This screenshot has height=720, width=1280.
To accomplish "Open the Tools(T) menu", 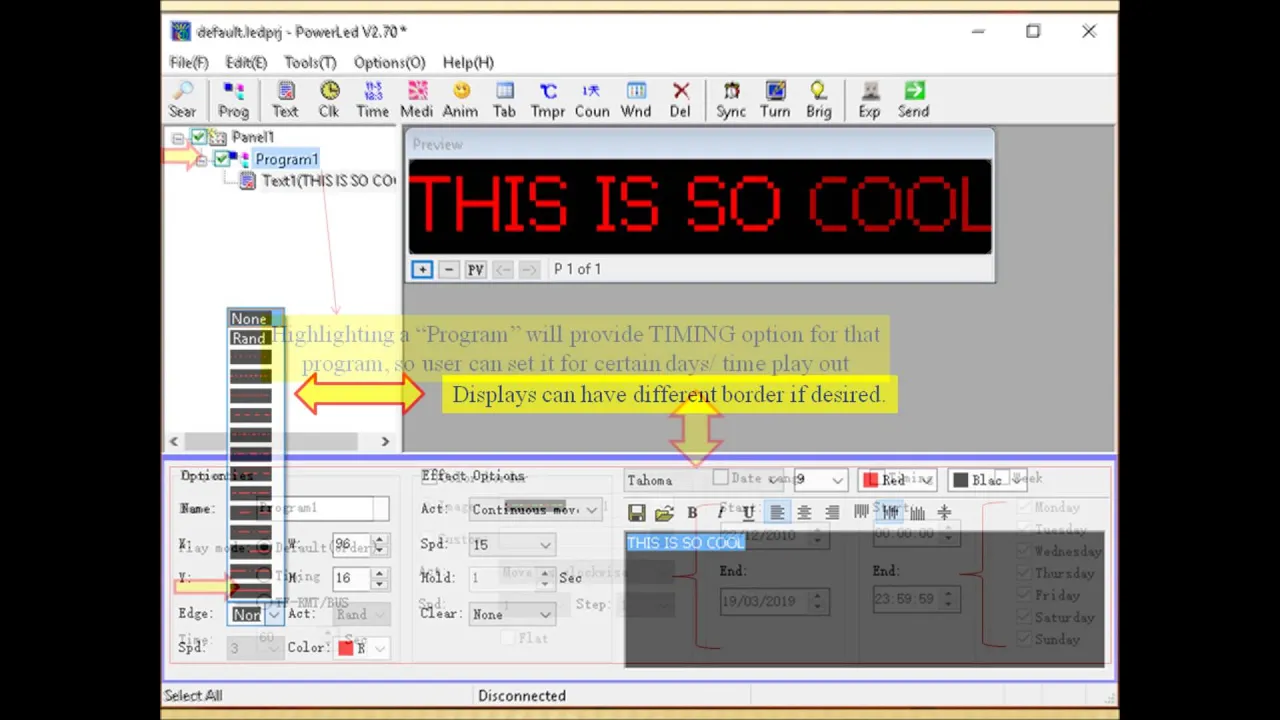I will [x=310, y=62].
